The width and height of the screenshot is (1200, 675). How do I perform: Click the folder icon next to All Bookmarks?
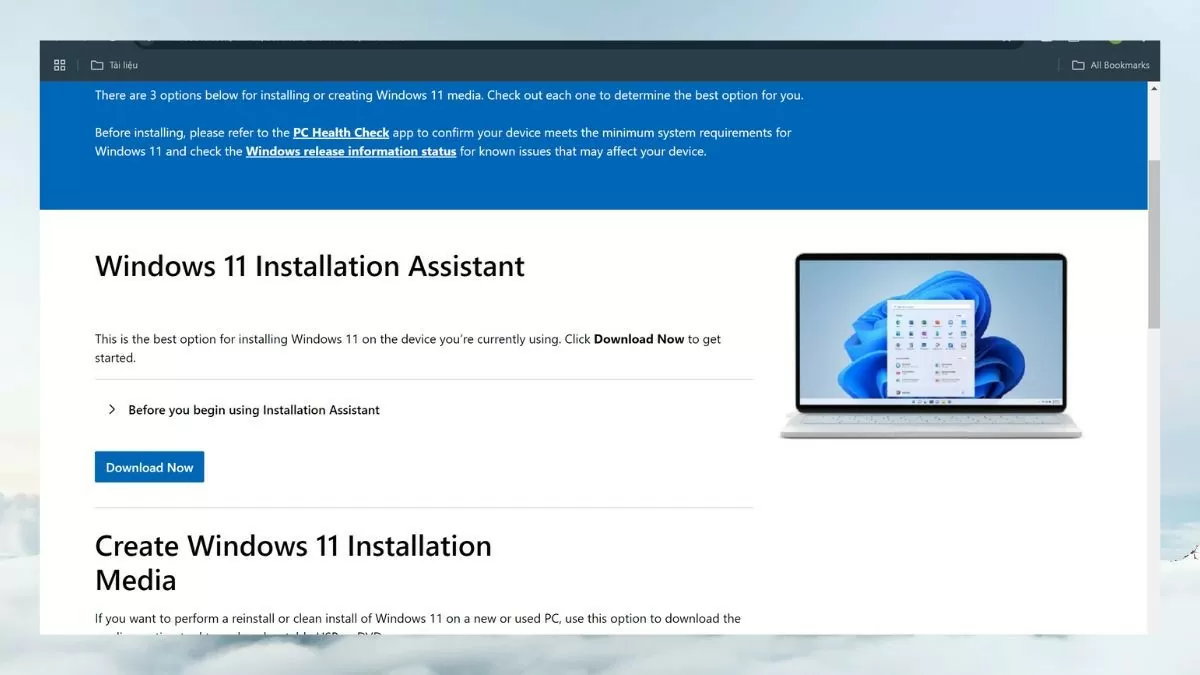(1077, 64)
